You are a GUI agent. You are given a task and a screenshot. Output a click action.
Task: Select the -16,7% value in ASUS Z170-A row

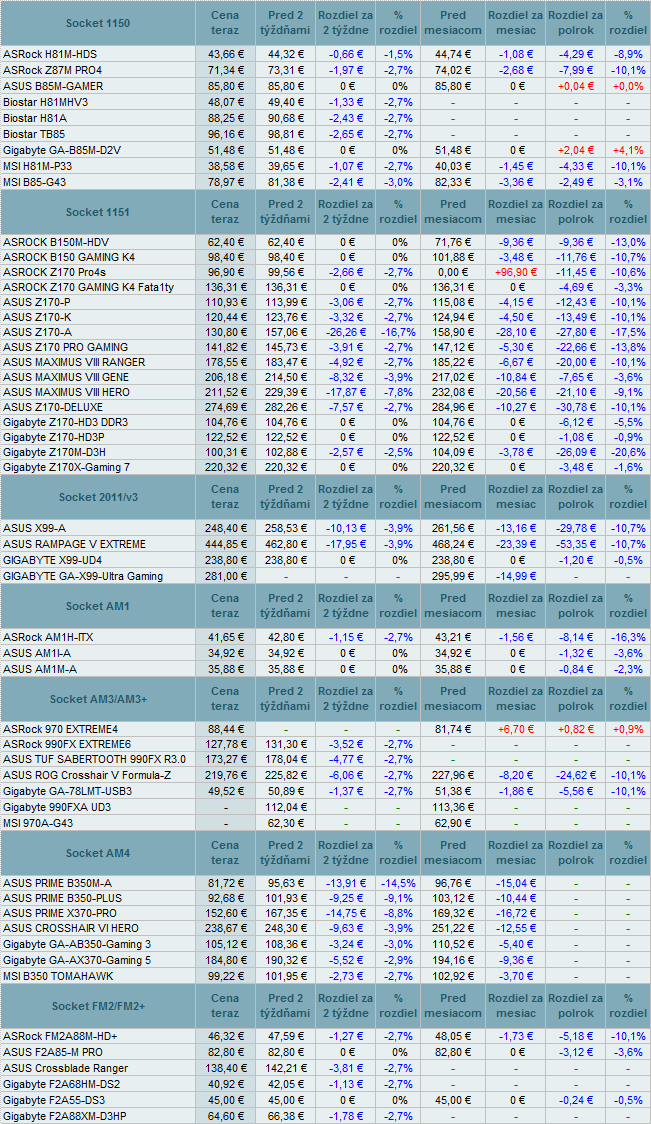[x=398, y=333]
